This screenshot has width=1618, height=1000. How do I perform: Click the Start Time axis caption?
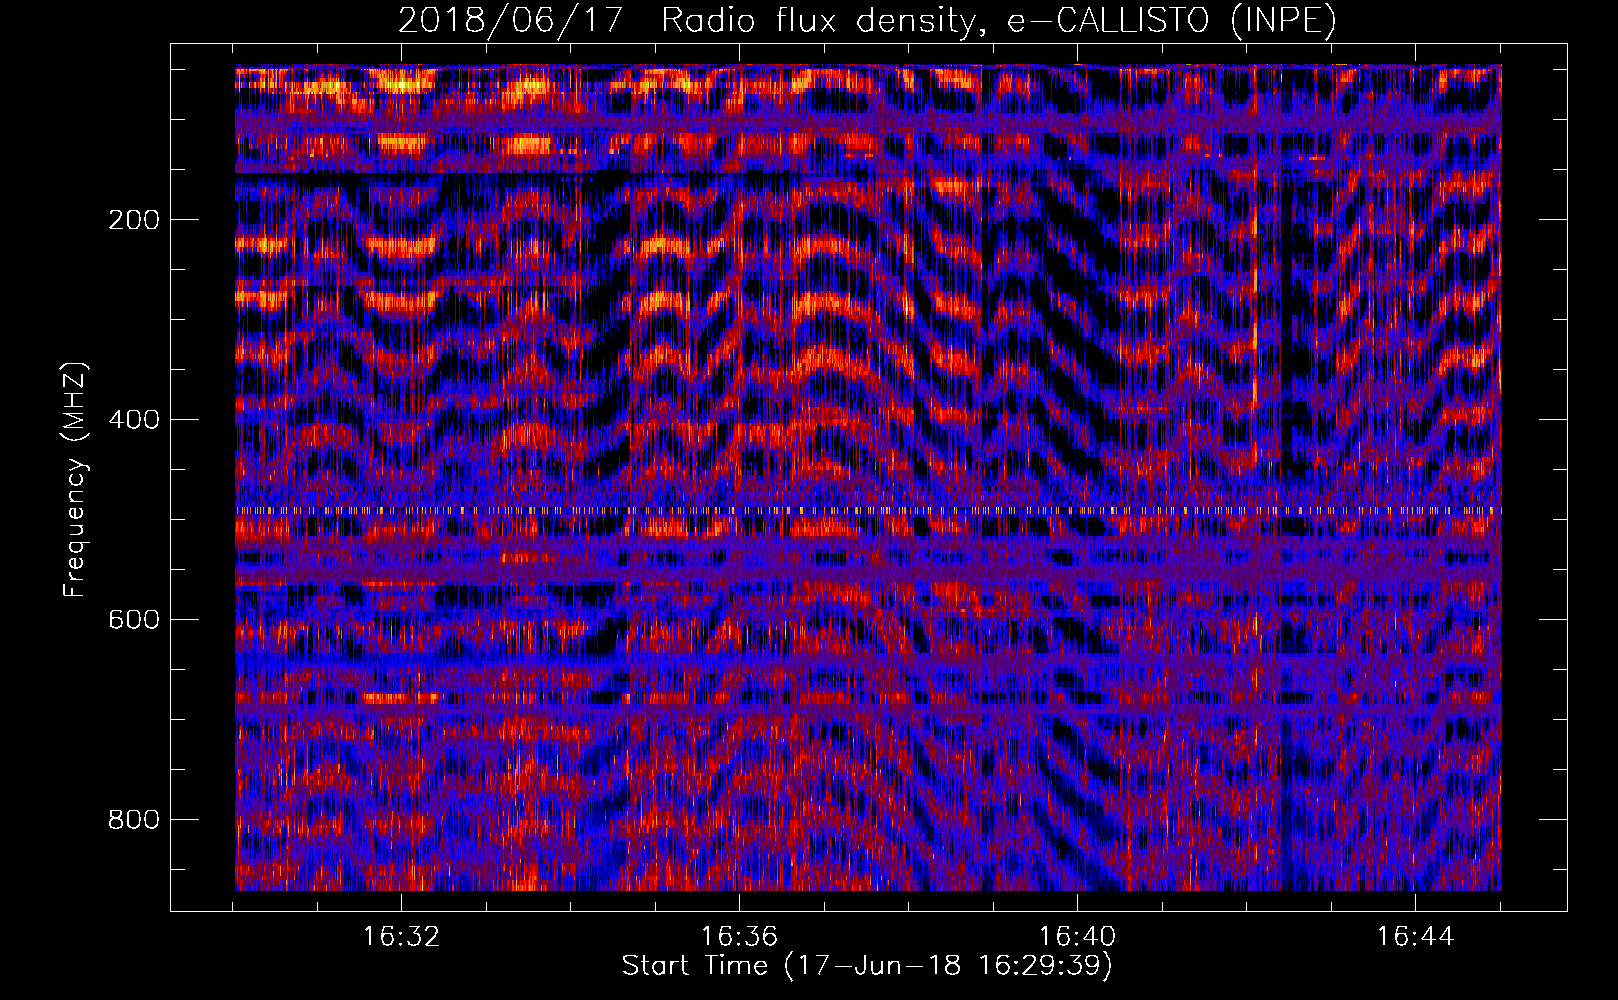(867, 966)
